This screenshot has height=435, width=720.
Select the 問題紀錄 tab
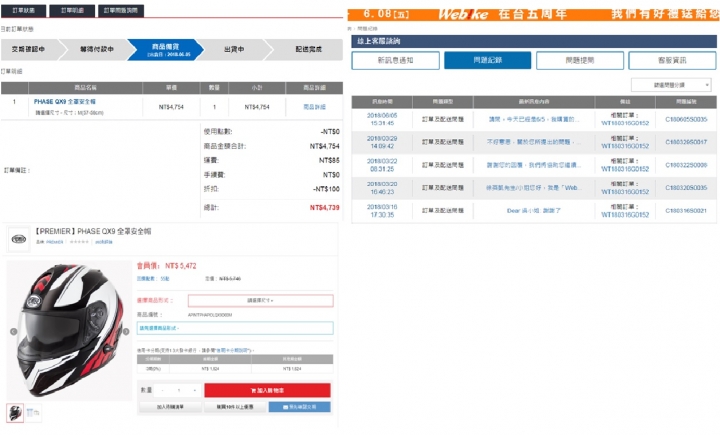click(x=488, y=60)
